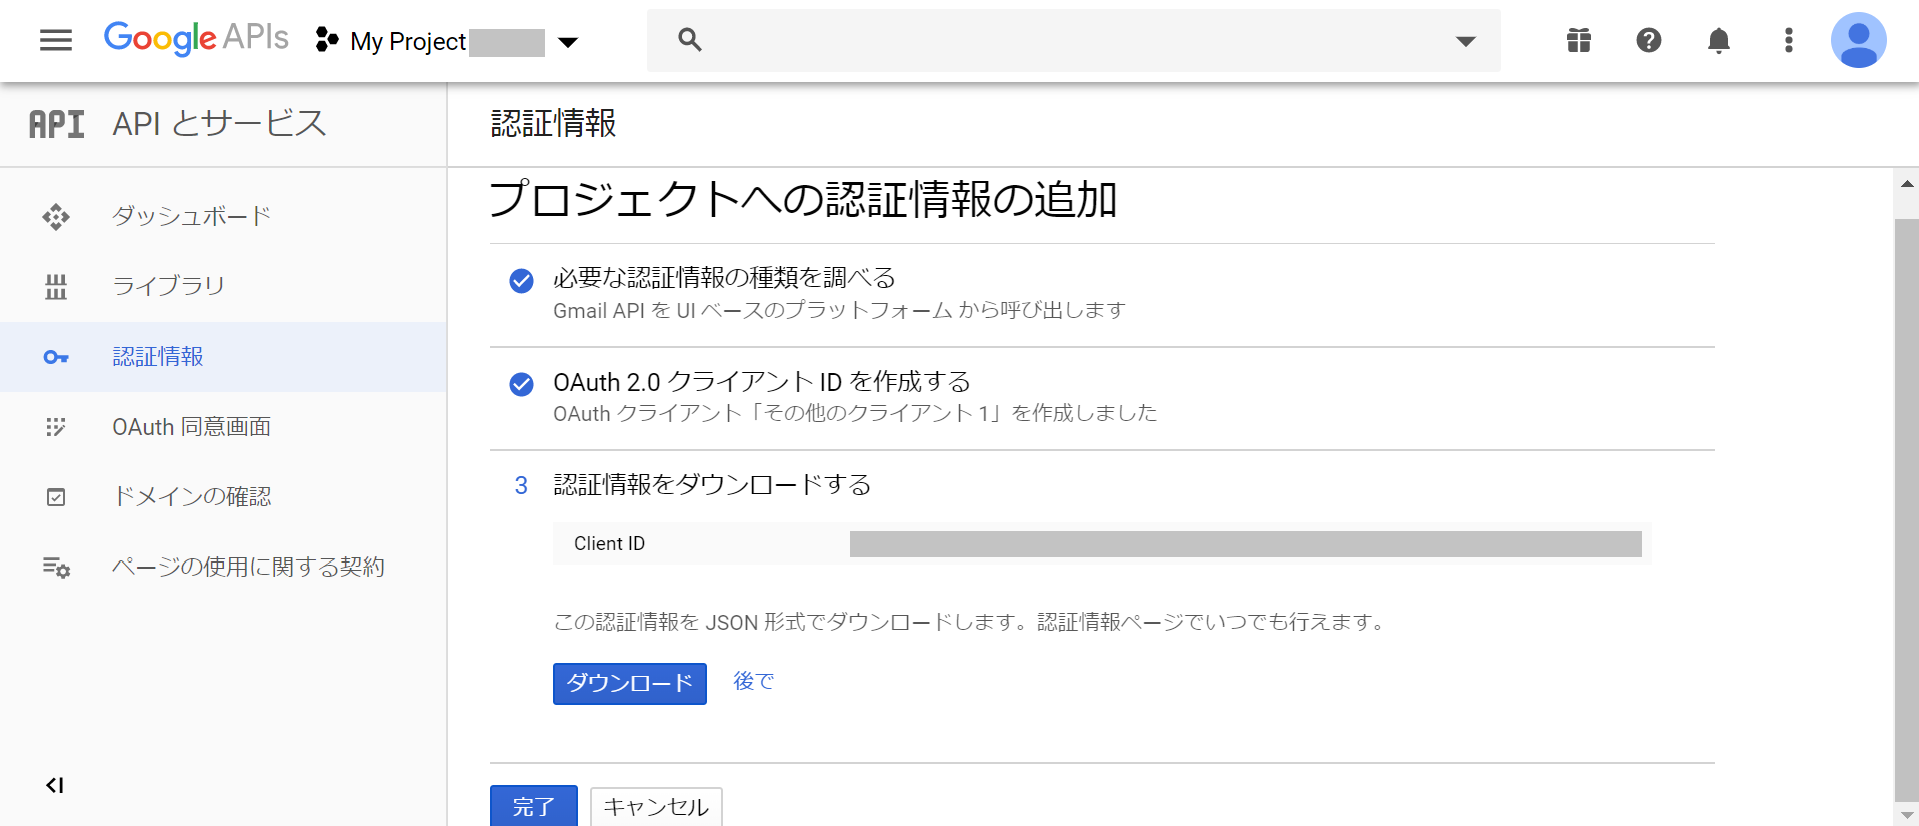The height and width of the screenshot is (826, 1919).
Task: Click the checkmark for step 必要な認証情報の種類を調べる
Action: [521, 281]
